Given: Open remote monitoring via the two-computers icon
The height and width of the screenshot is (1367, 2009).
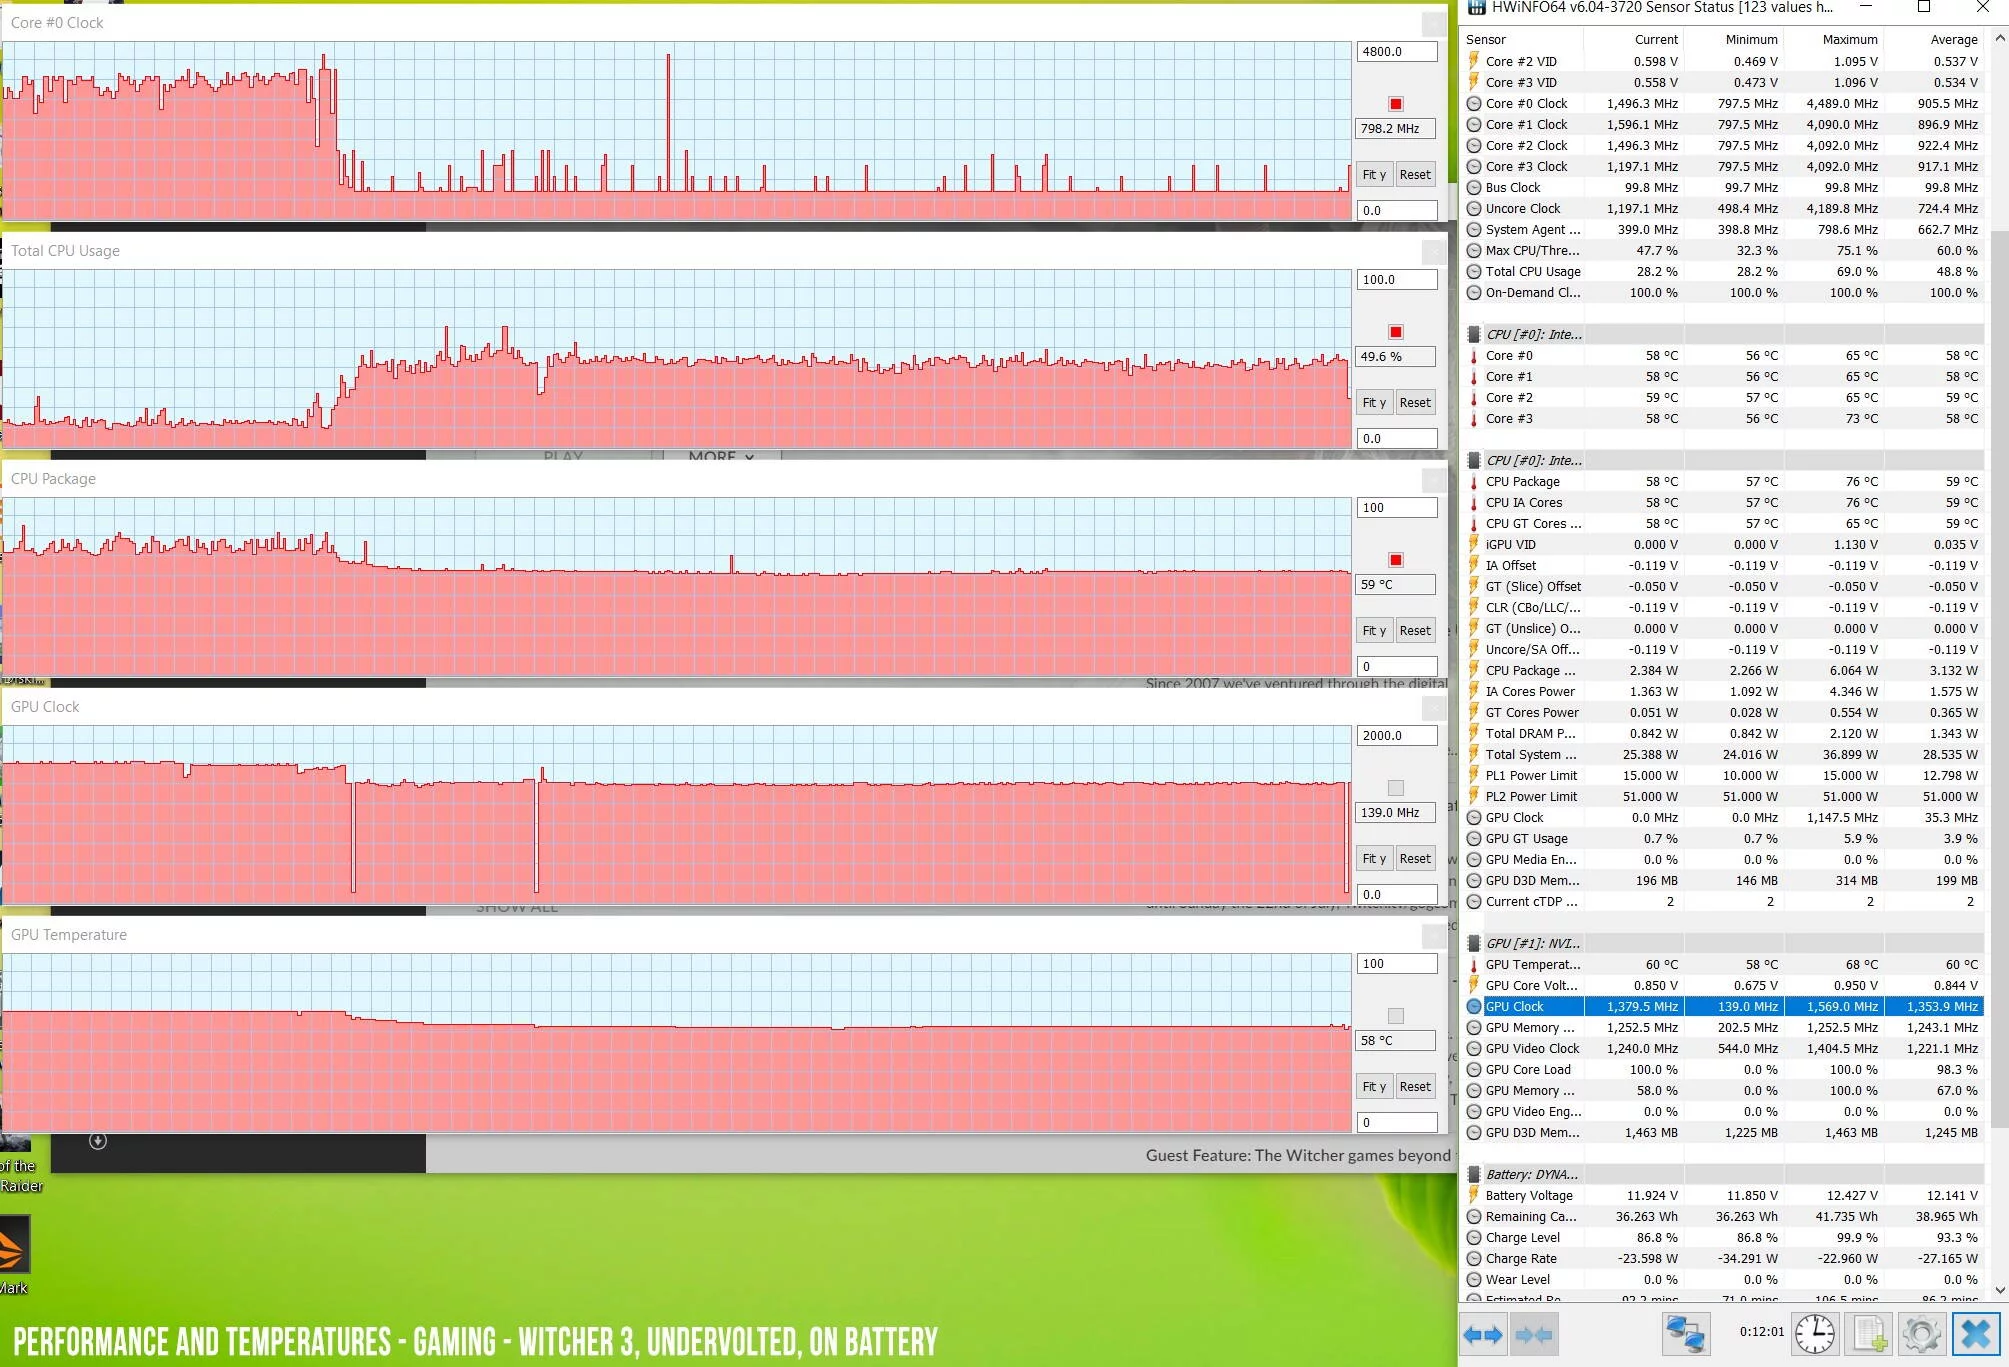Looking at the screenshot, I should pos(1685,1335).
